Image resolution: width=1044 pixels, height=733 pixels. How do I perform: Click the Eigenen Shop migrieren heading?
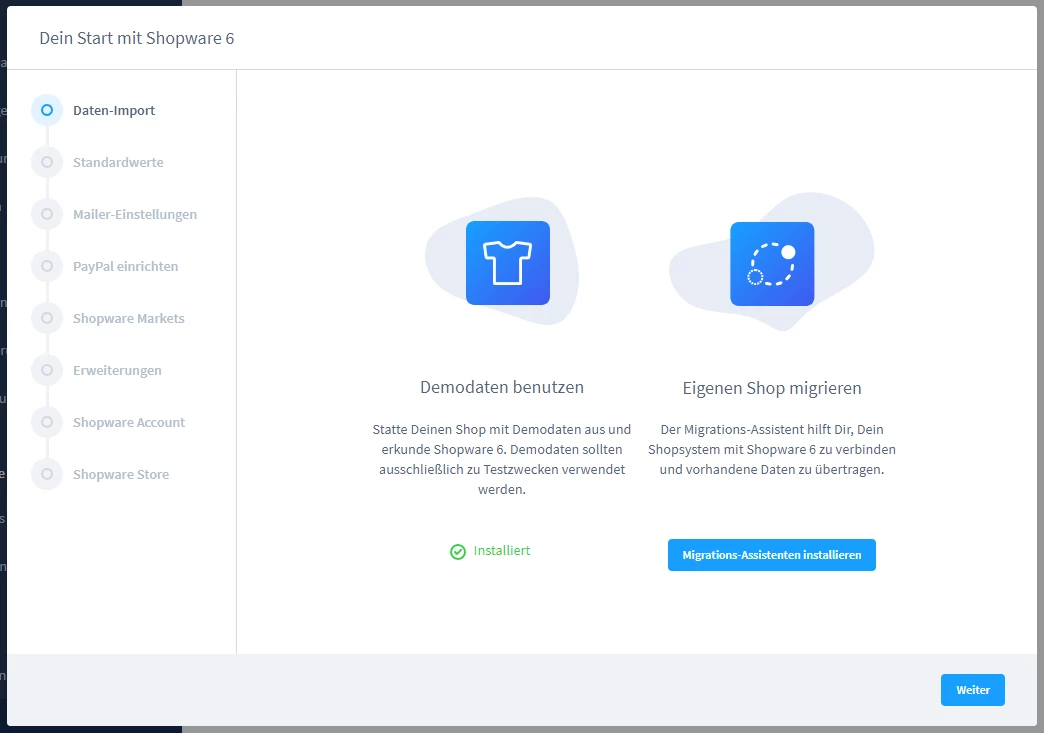click(x=772, y=388)
